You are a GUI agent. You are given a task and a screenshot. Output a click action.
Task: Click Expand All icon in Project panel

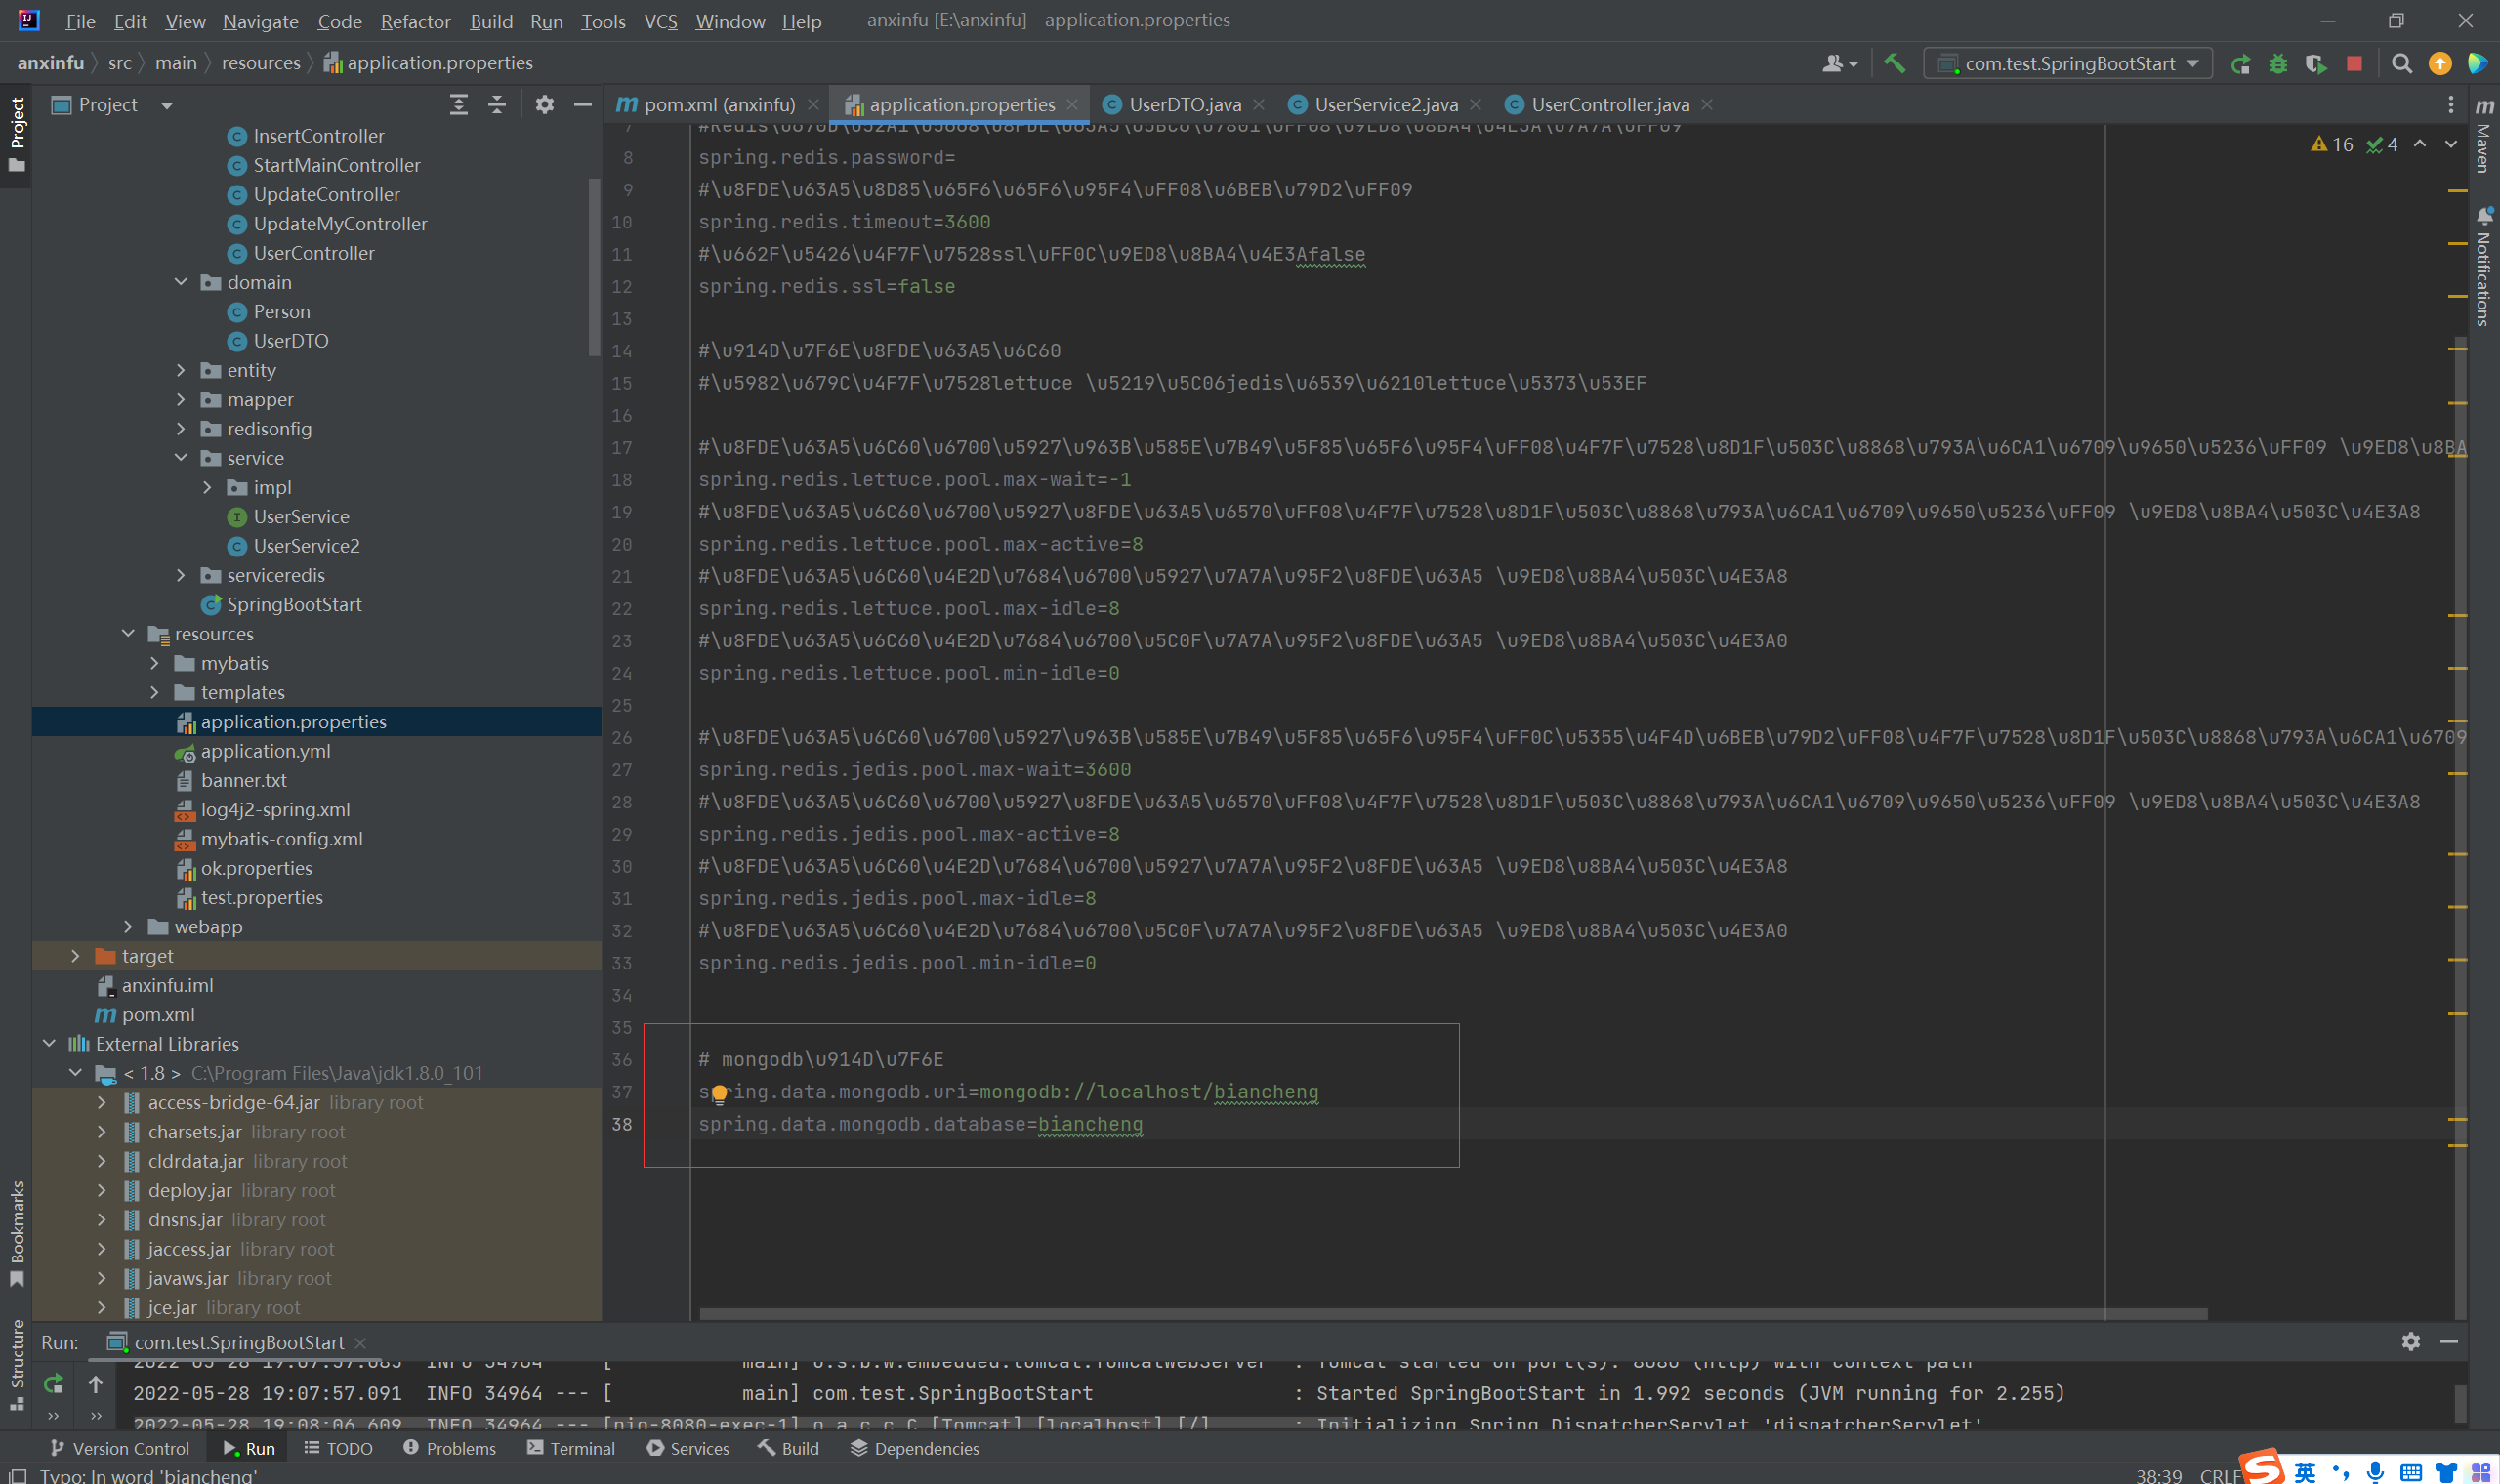click(459, 105)
